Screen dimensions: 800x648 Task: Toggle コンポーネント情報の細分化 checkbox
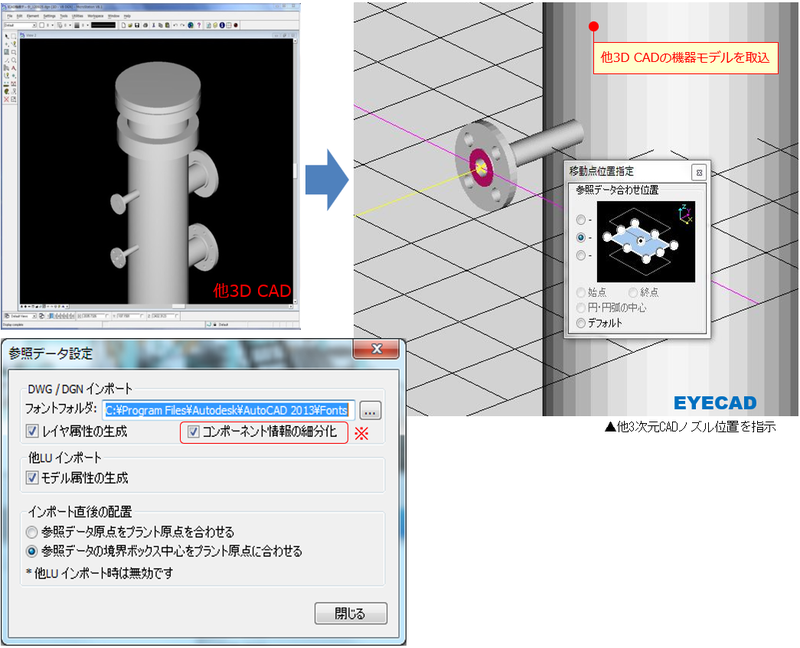pos(193,431)
